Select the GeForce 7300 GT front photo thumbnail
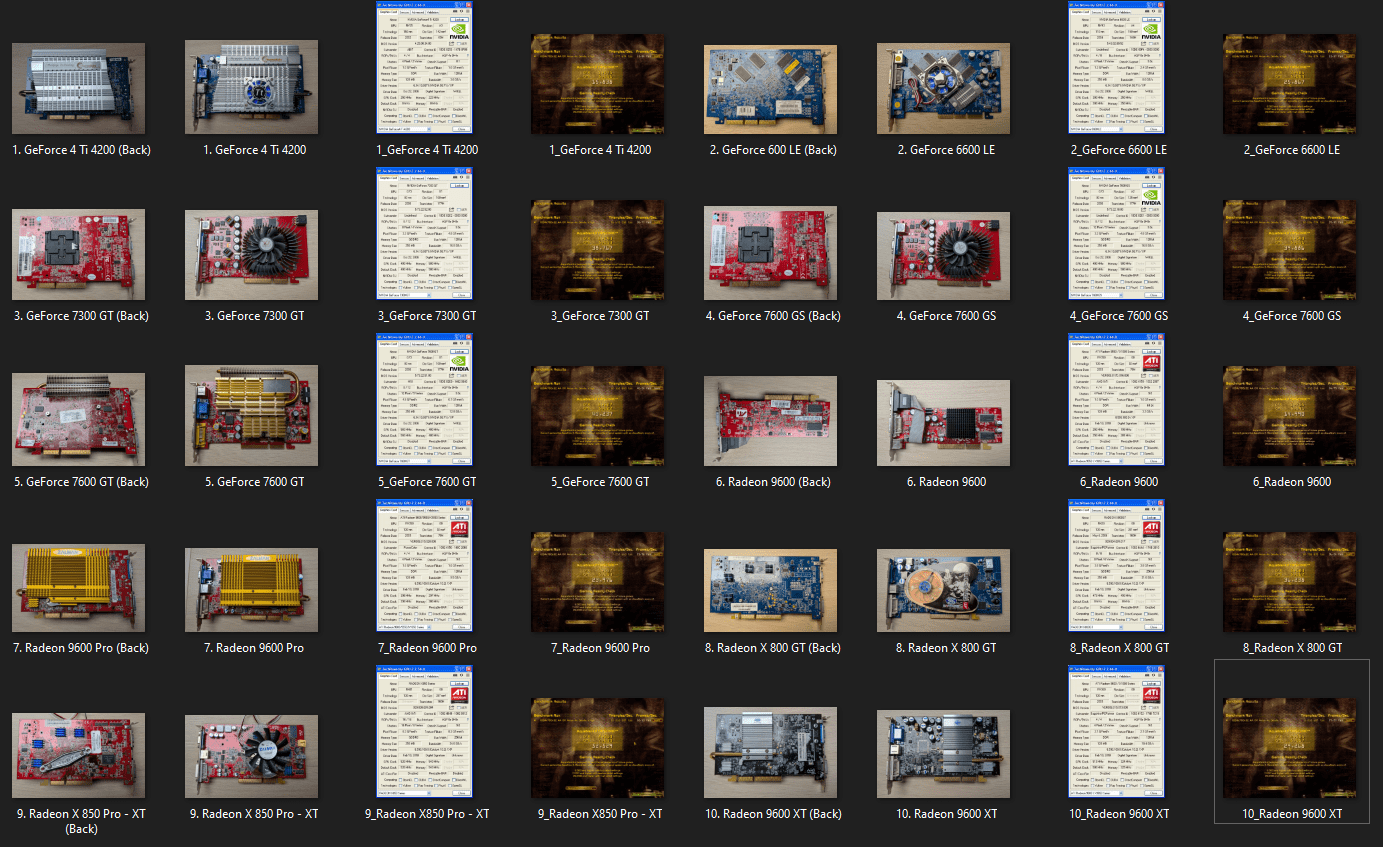This screenshot has height=847, width=1383. (x=251, y=253)
